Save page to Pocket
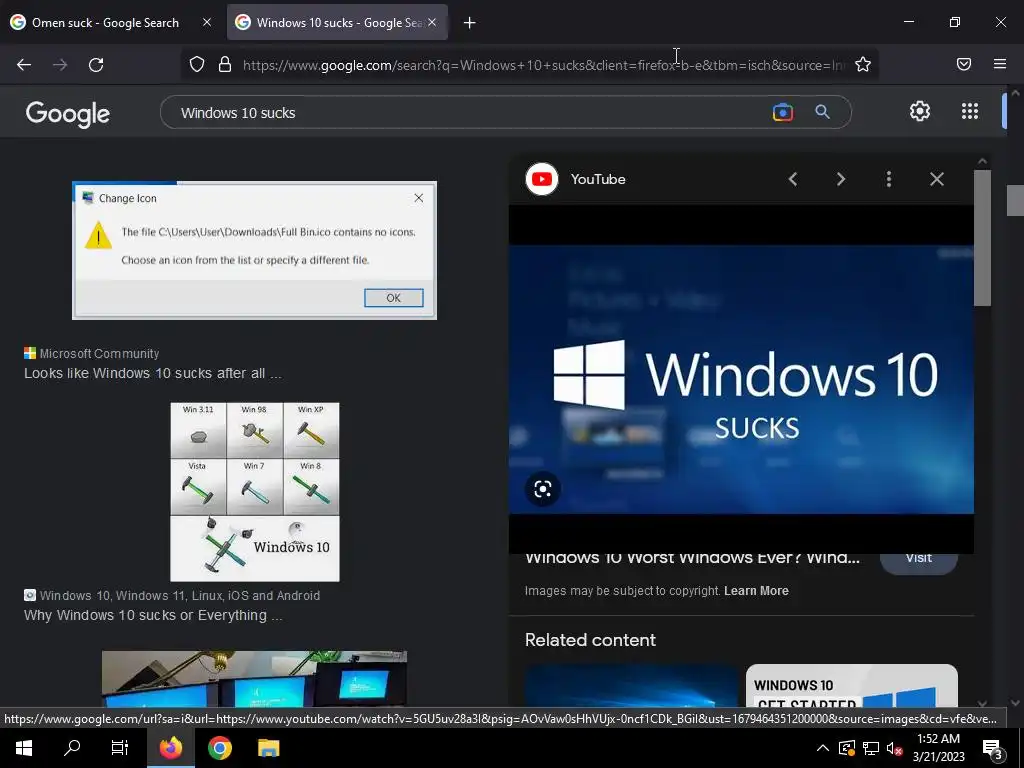Image resolution: width=1024 pixels, height=768 pixels. click(964, 64)
